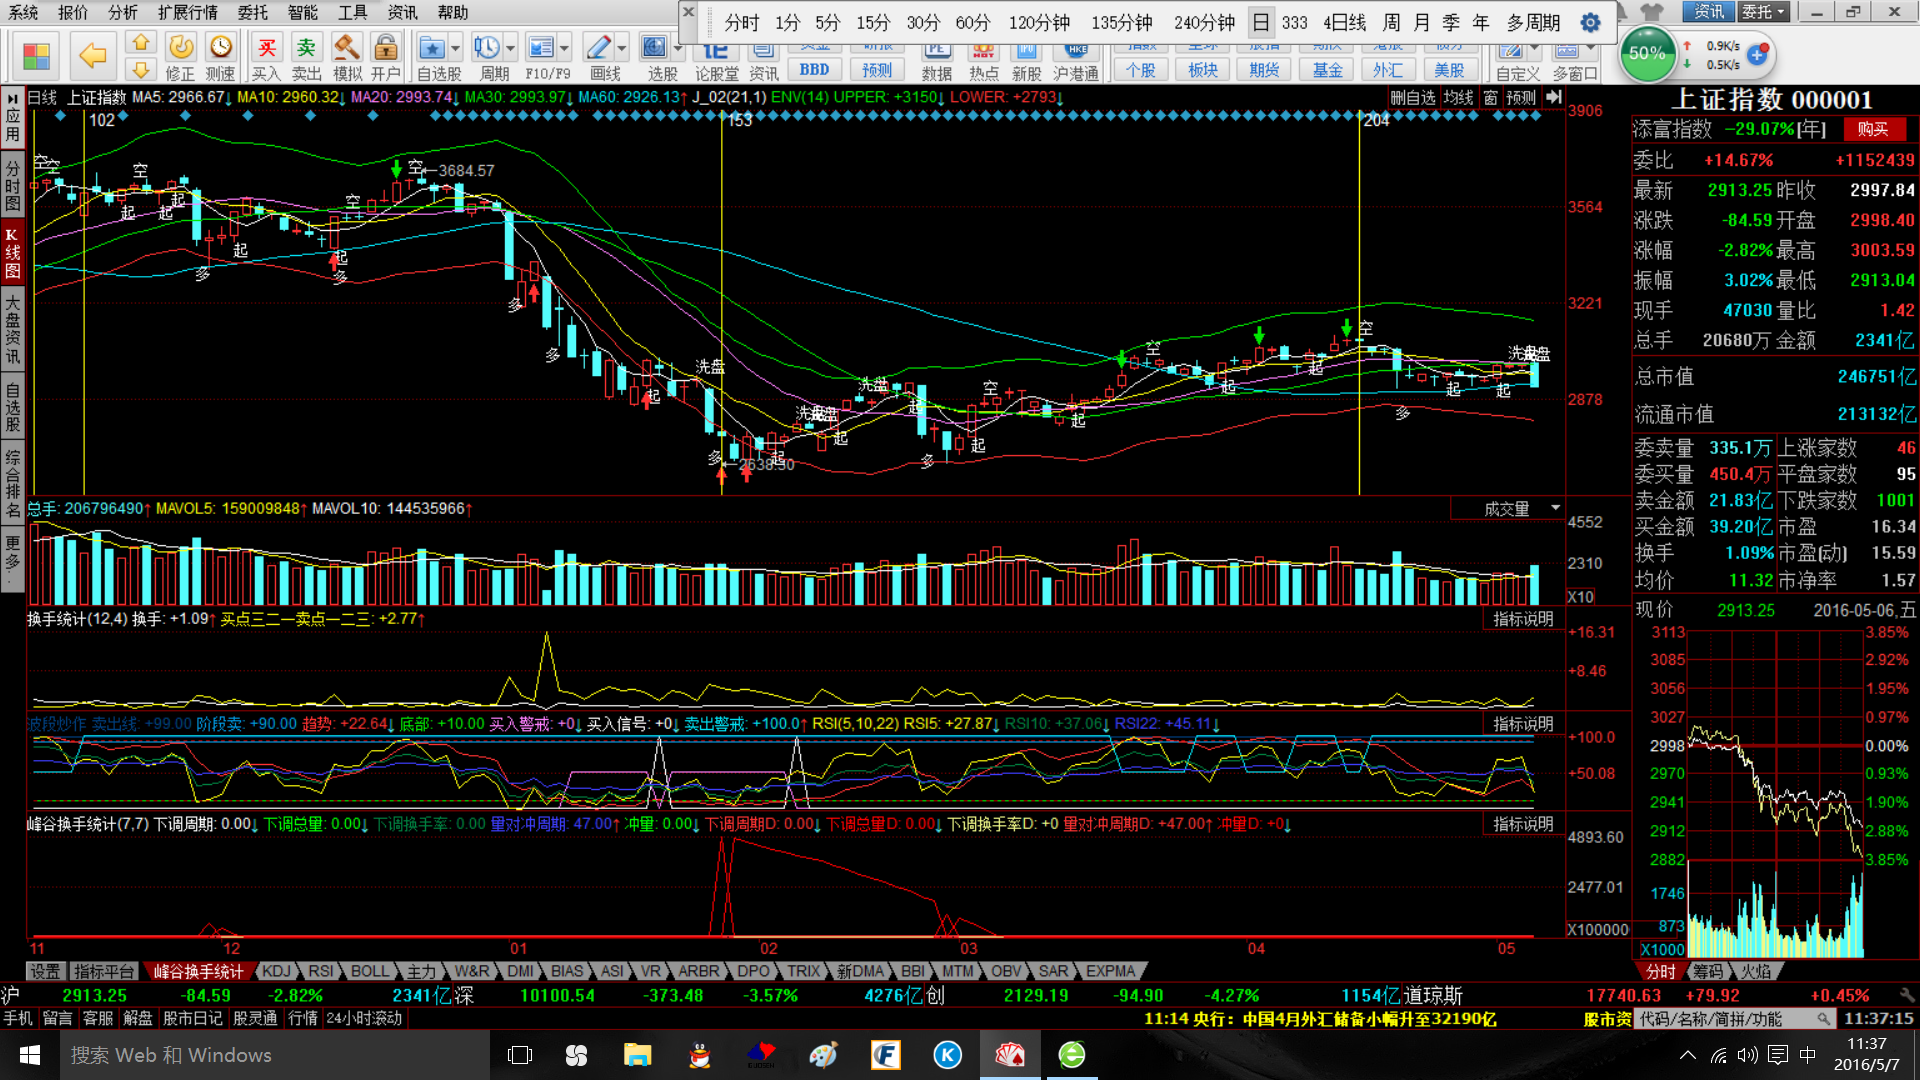Click the wrench icon in the status bar

click(1906, 995)
